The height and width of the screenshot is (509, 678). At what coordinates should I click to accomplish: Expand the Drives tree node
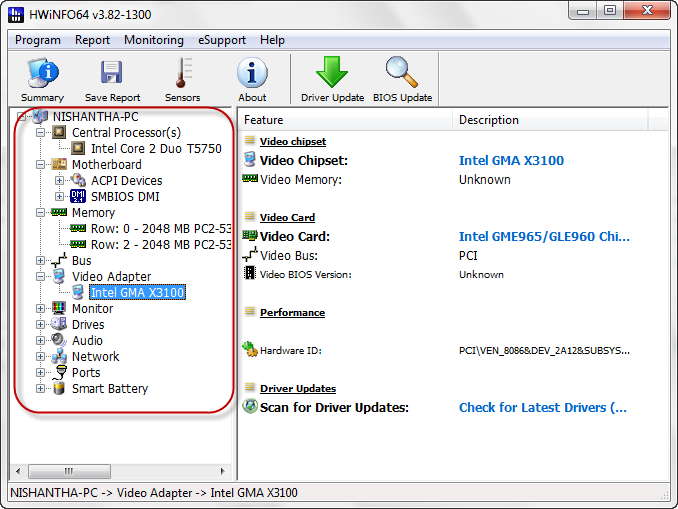click(x=40, y=324)
